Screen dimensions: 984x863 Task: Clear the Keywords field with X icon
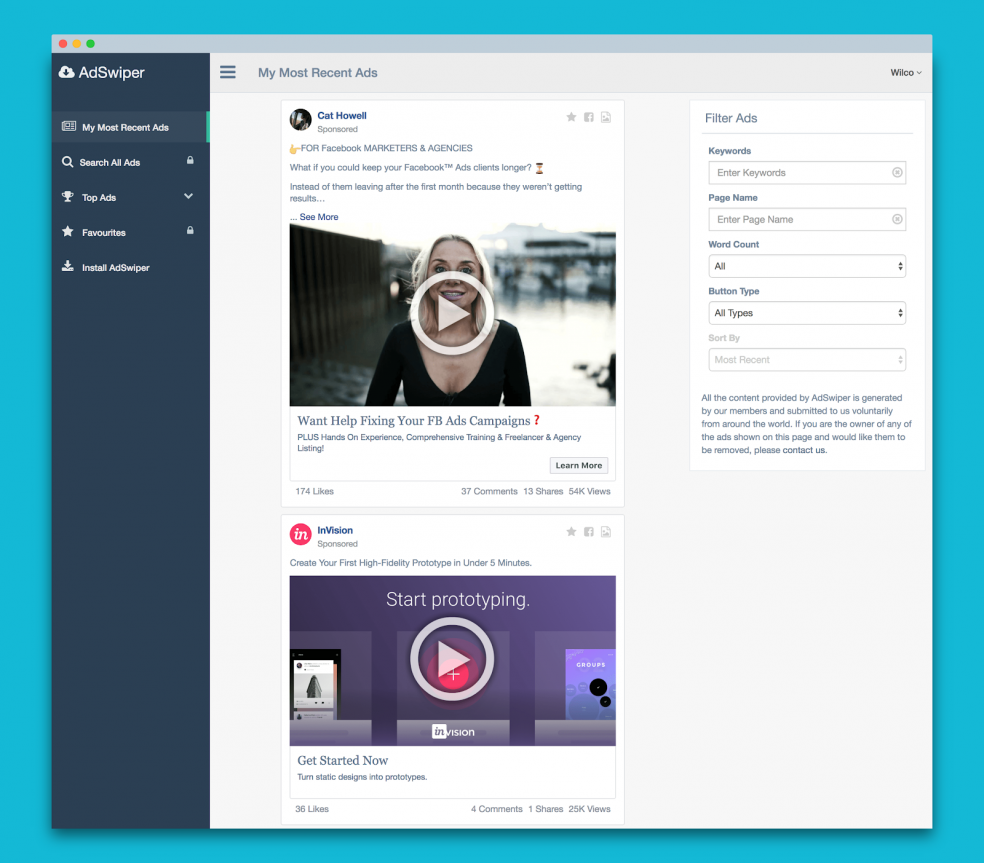[x=897, y=173]
